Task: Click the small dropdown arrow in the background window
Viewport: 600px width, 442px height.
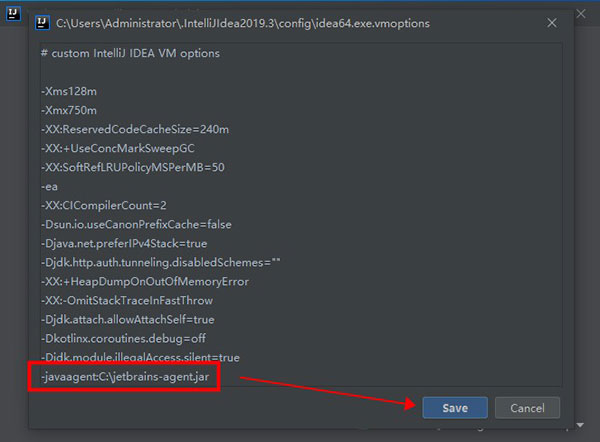Action: 580,425
